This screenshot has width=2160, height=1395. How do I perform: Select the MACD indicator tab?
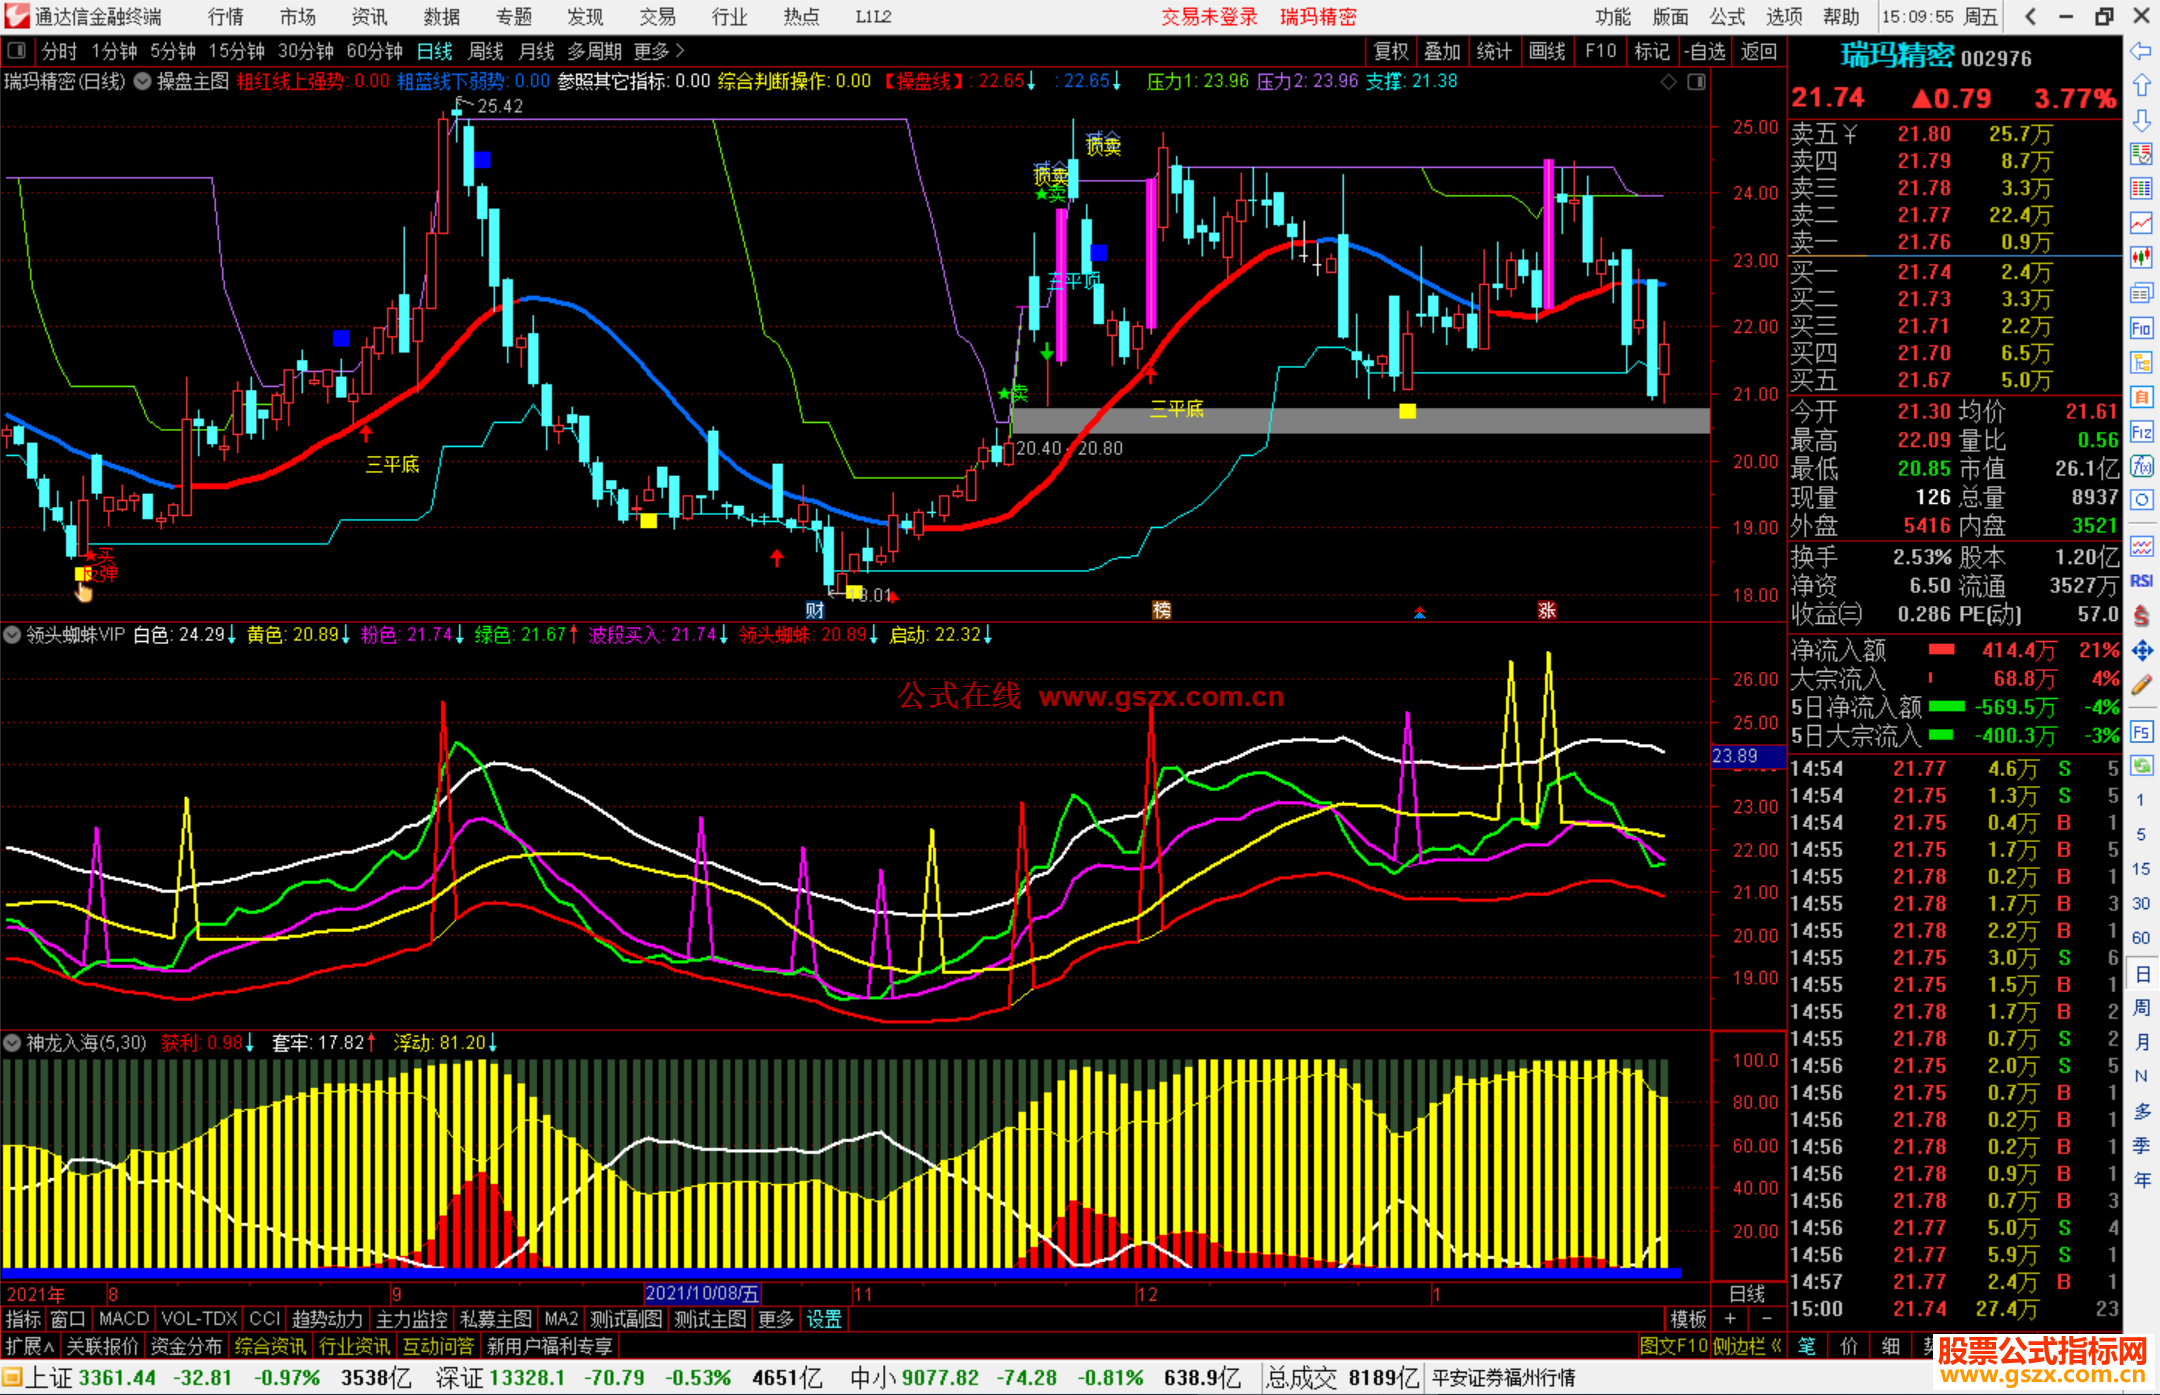click(124, 1320)
